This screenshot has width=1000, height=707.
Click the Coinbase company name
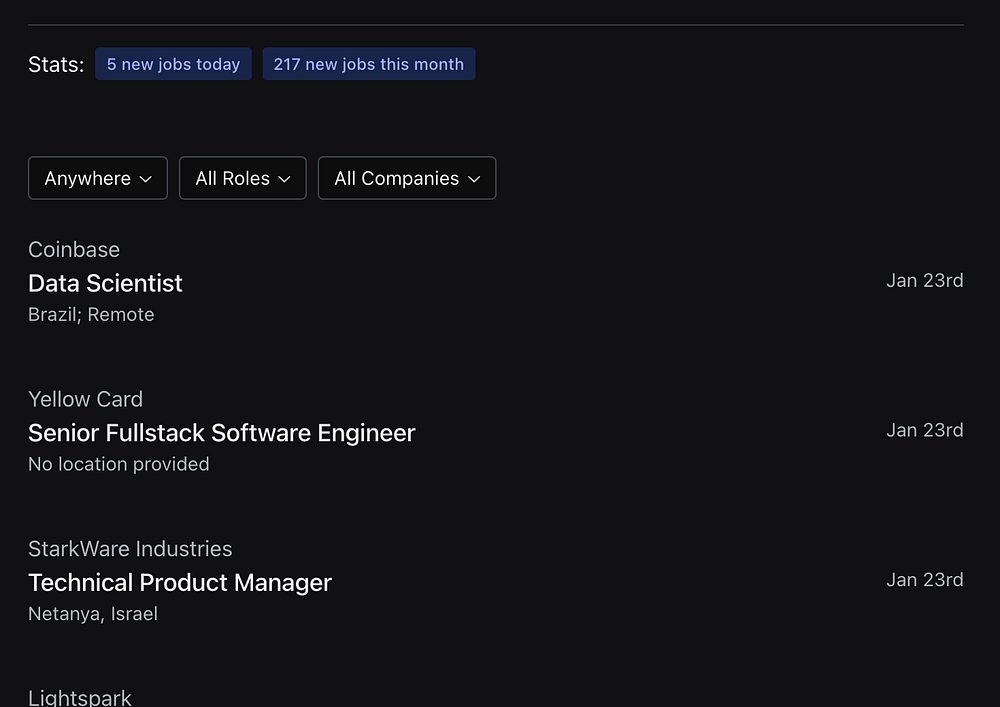pos(74,250)
